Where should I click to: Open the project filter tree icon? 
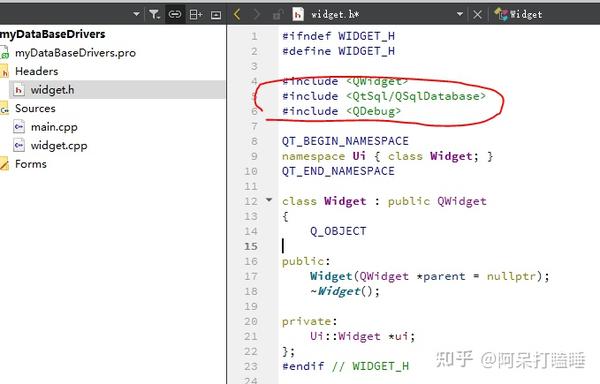click(154, 15)
